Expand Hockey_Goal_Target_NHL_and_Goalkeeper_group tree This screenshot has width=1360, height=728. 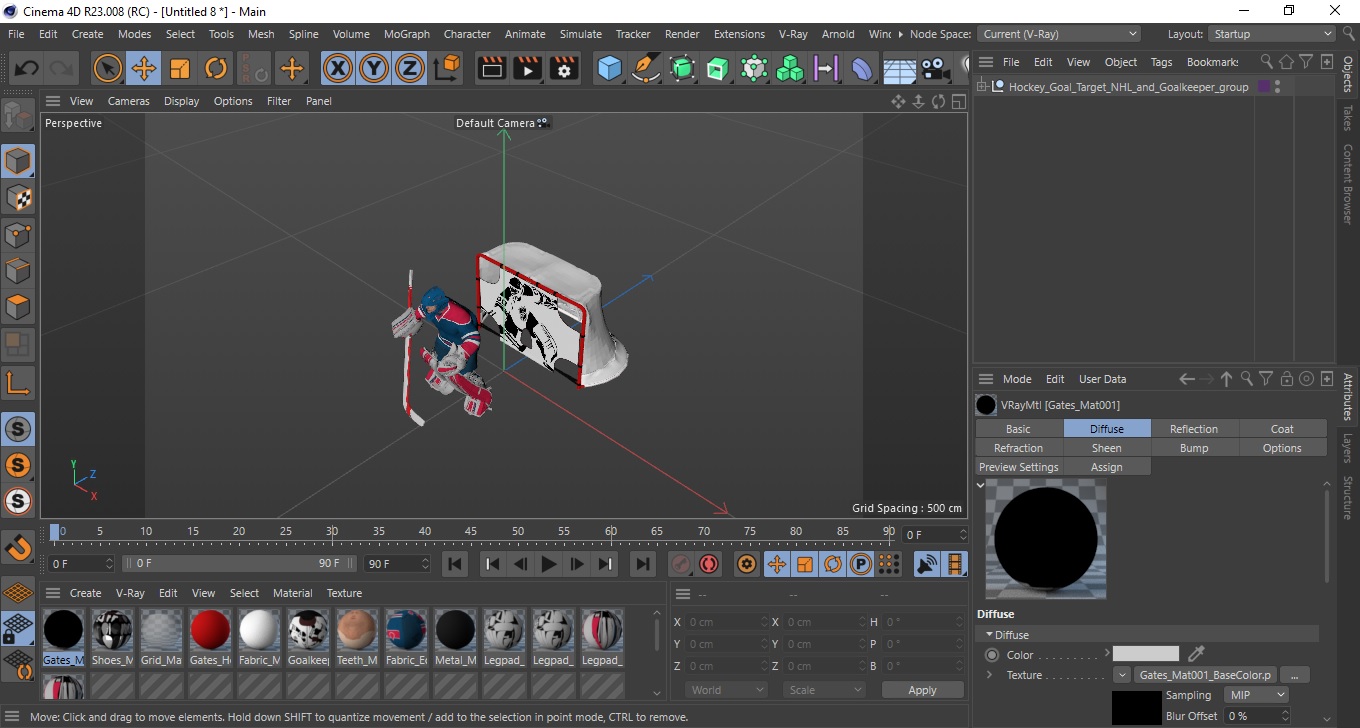point(982,87)
